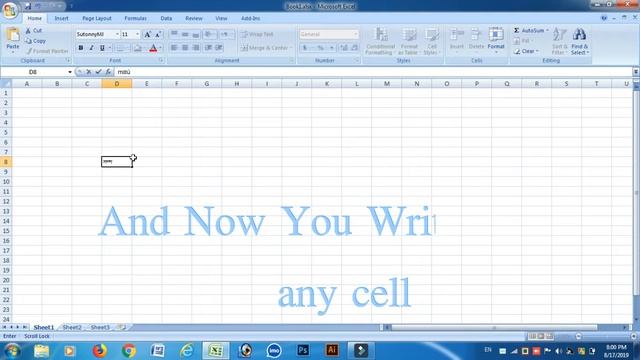Apply Percent Style
Image resolution: width=640 pixels, height=360 pixels.
pos(321,48)
